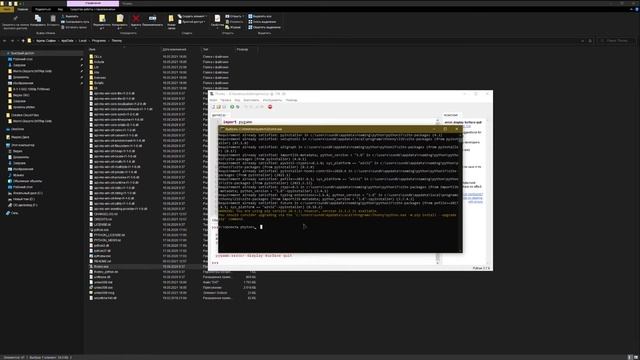The width and height of the screenshot is (640, 360).
Task: Click the Explorer search field
Action: click(x=616, y=41)
